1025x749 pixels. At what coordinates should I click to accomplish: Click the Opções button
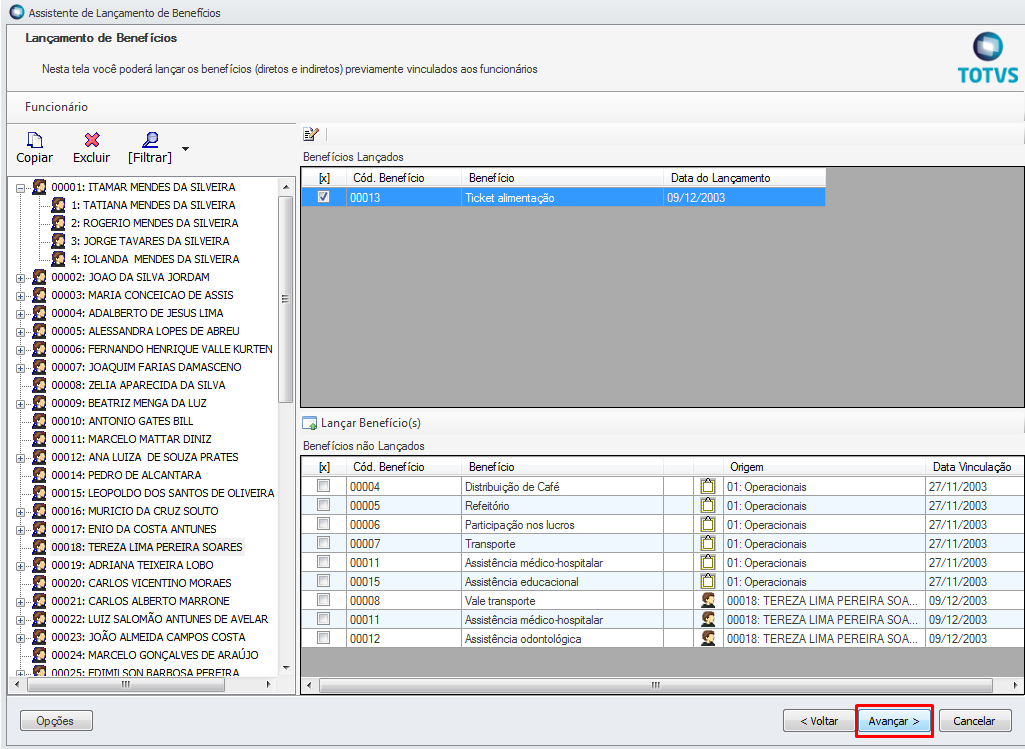tap(56, 721)
